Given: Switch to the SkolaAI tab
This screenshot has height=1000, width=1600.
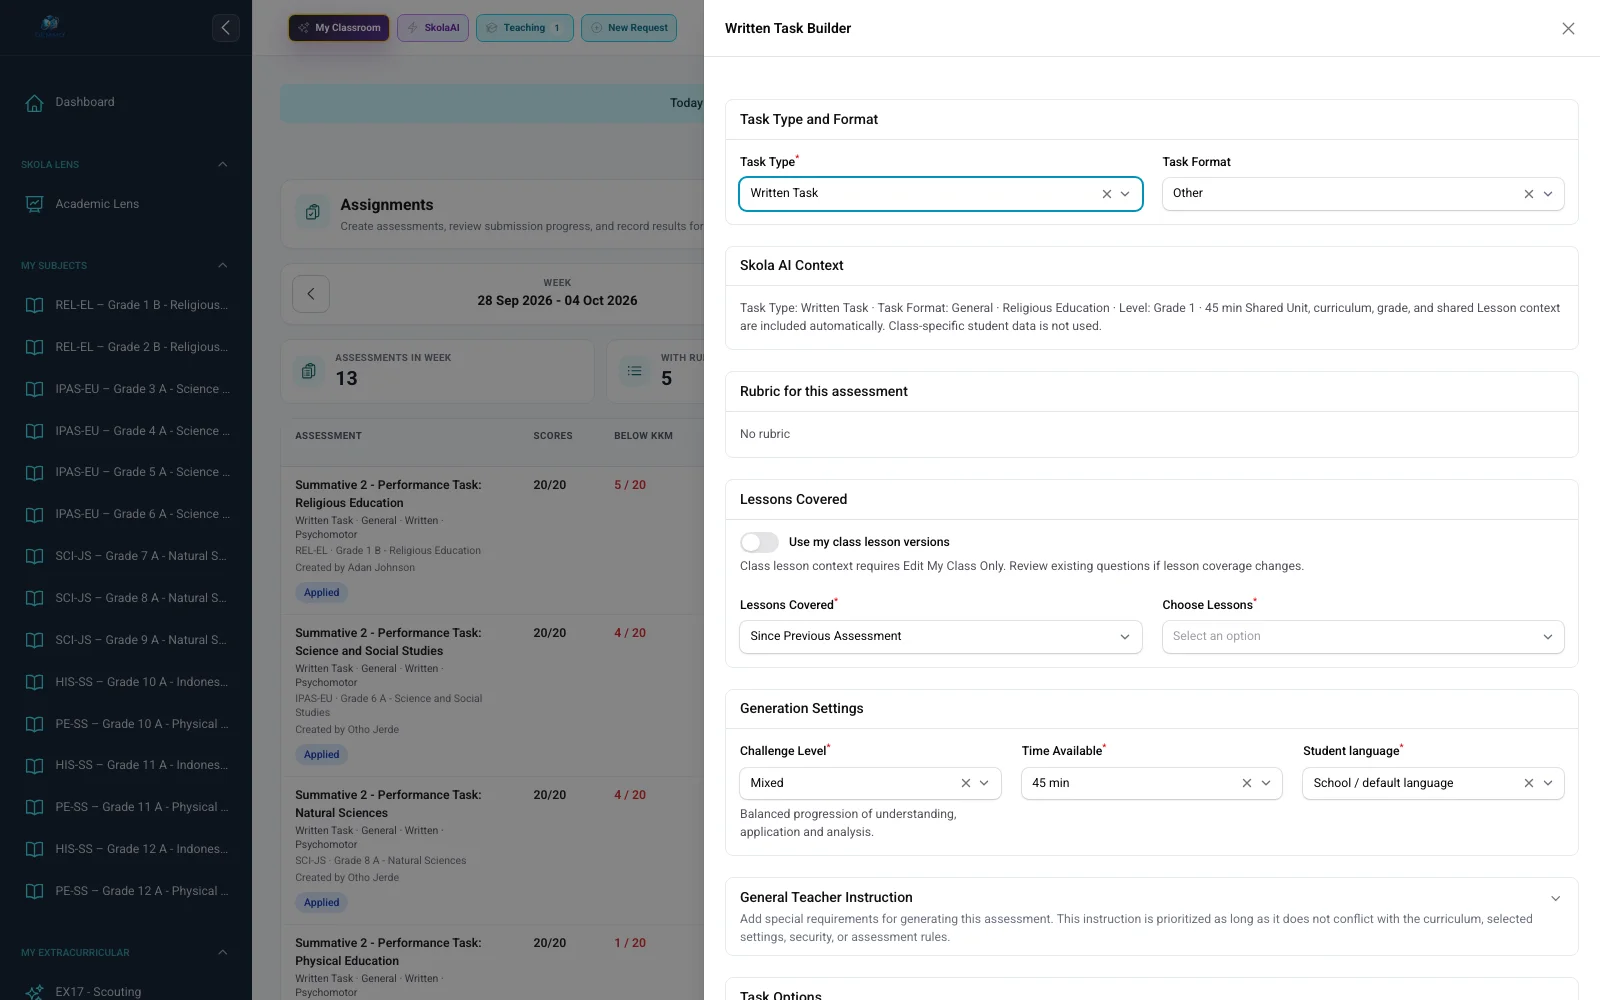Looking at the screenshot, I should pyautogui.click(x=433, y=28).
